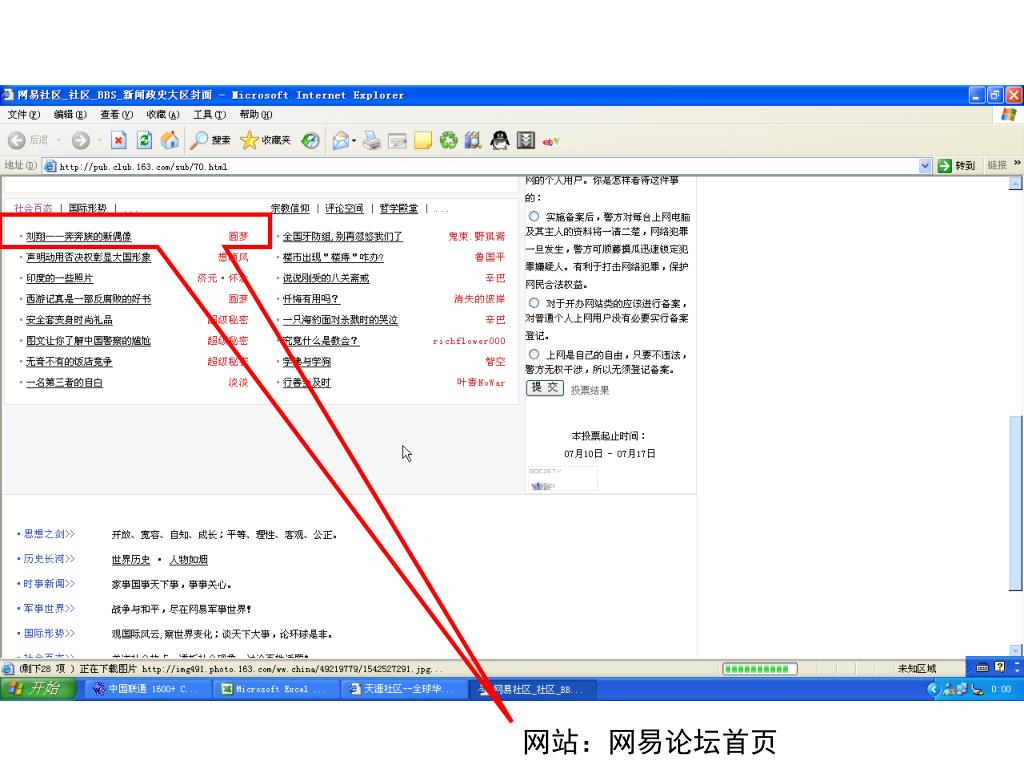Viewport: 1024px width, 768px height.
Task: Open the eBay toolbar icon
Action: [x=551, y=140]
